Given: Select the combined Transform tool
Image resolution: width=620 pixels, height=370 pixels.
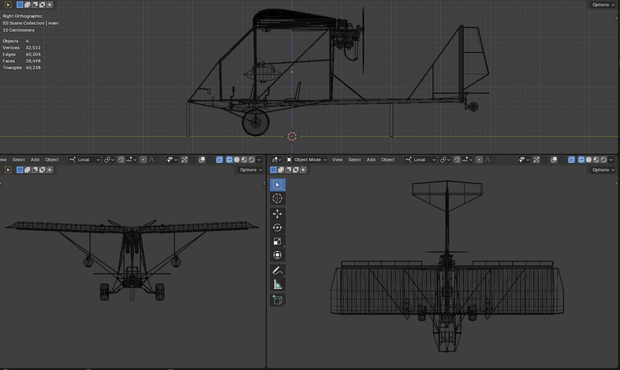Looking at the screenshot, I should click(x=277, y=255).
